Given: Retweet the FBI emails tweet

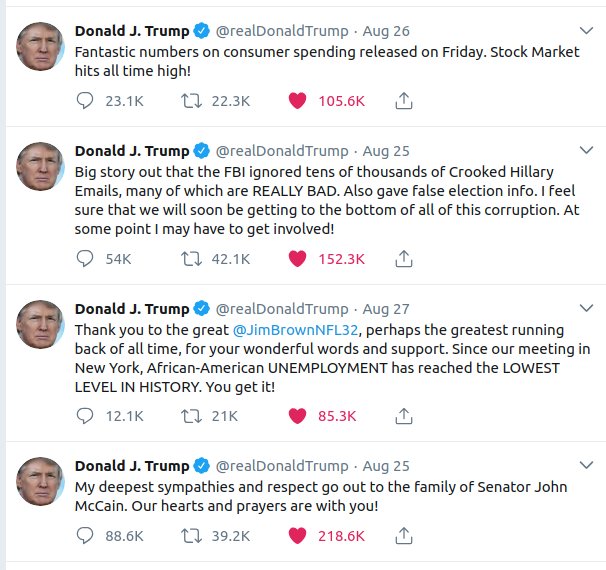Looking at the screenshot, I should click(x=190, y=258).
